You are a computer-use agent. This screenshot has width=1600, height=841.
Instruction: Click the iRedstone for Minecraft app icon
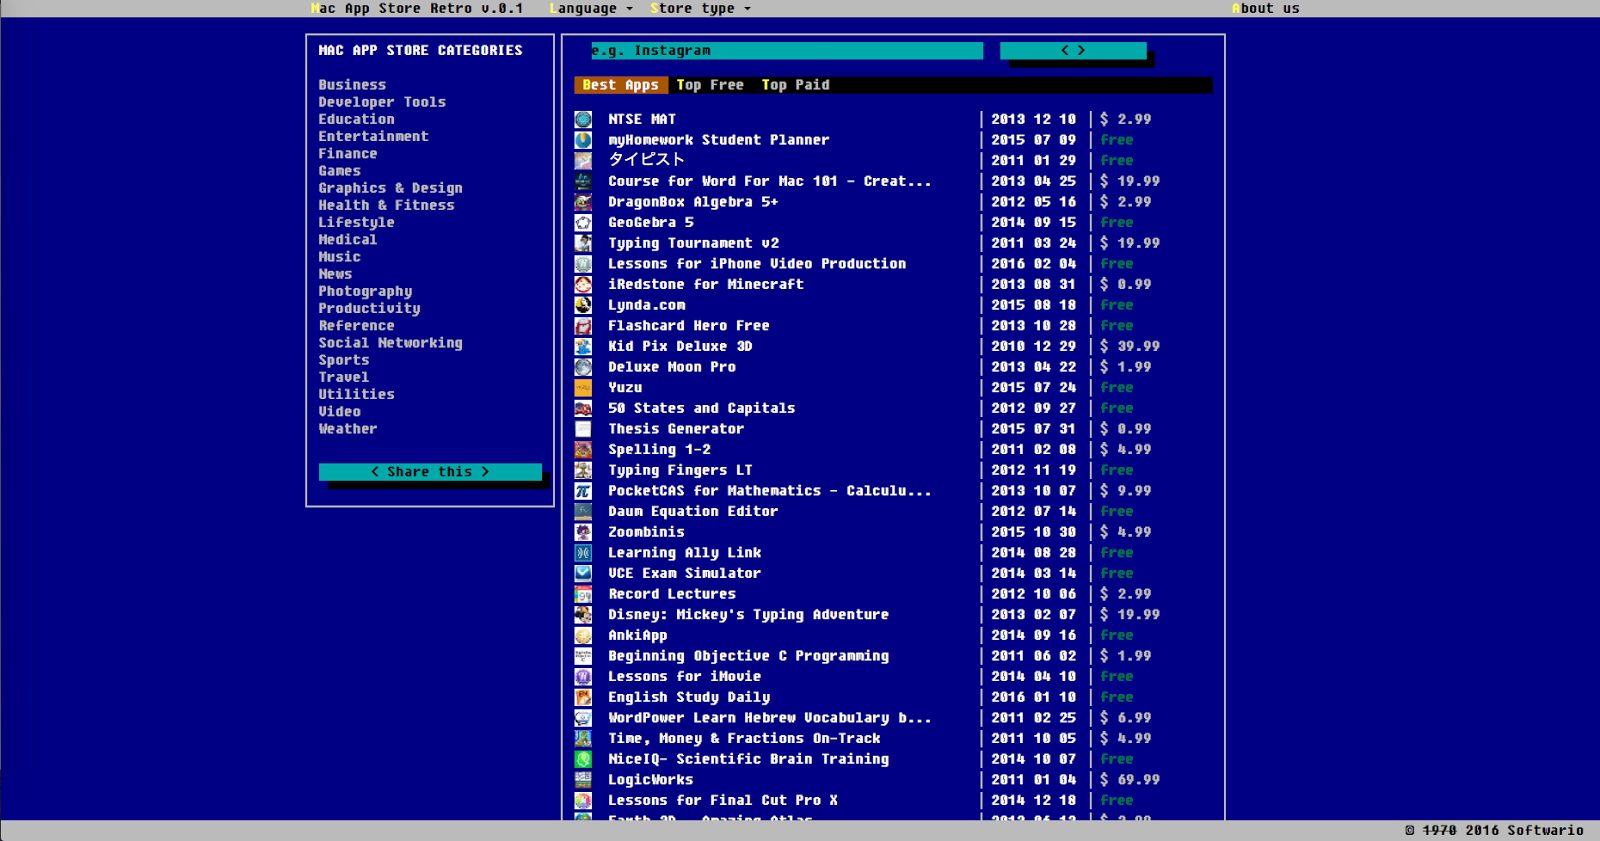click(583, 284)
